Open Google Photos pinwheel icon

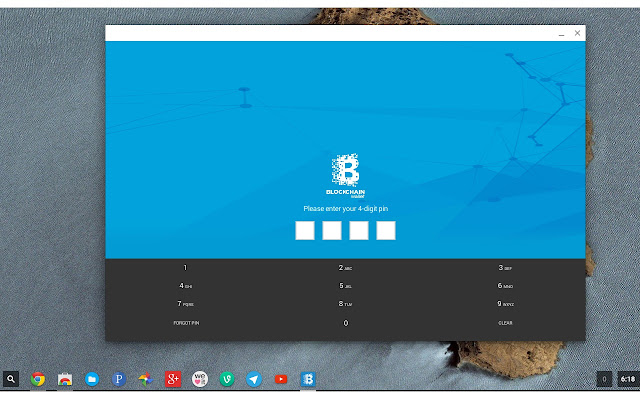tap(145, 379)
